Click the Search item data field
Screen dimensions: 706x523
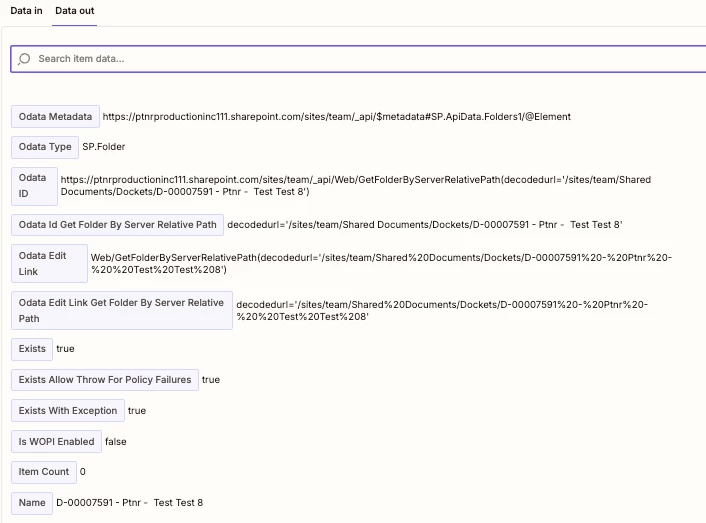tap(358, 59)
